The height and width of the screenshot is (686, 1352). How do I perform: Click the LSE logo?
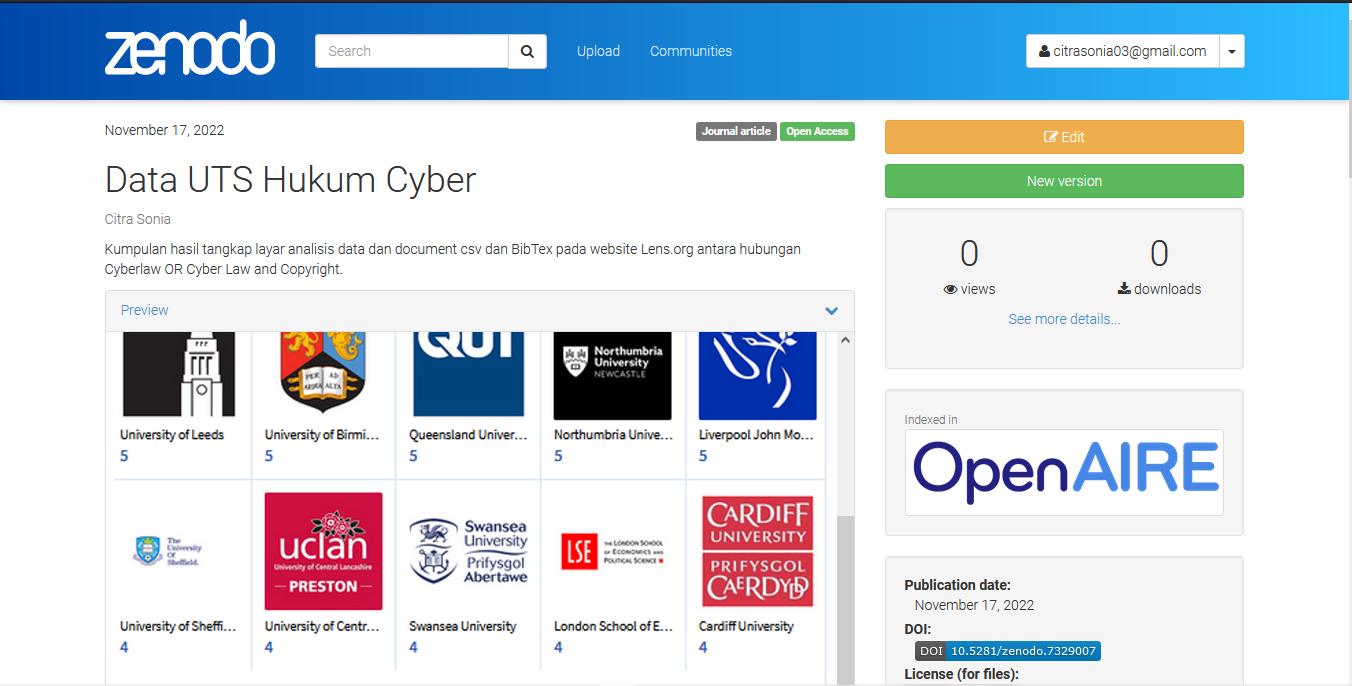(x=613, y=552)
